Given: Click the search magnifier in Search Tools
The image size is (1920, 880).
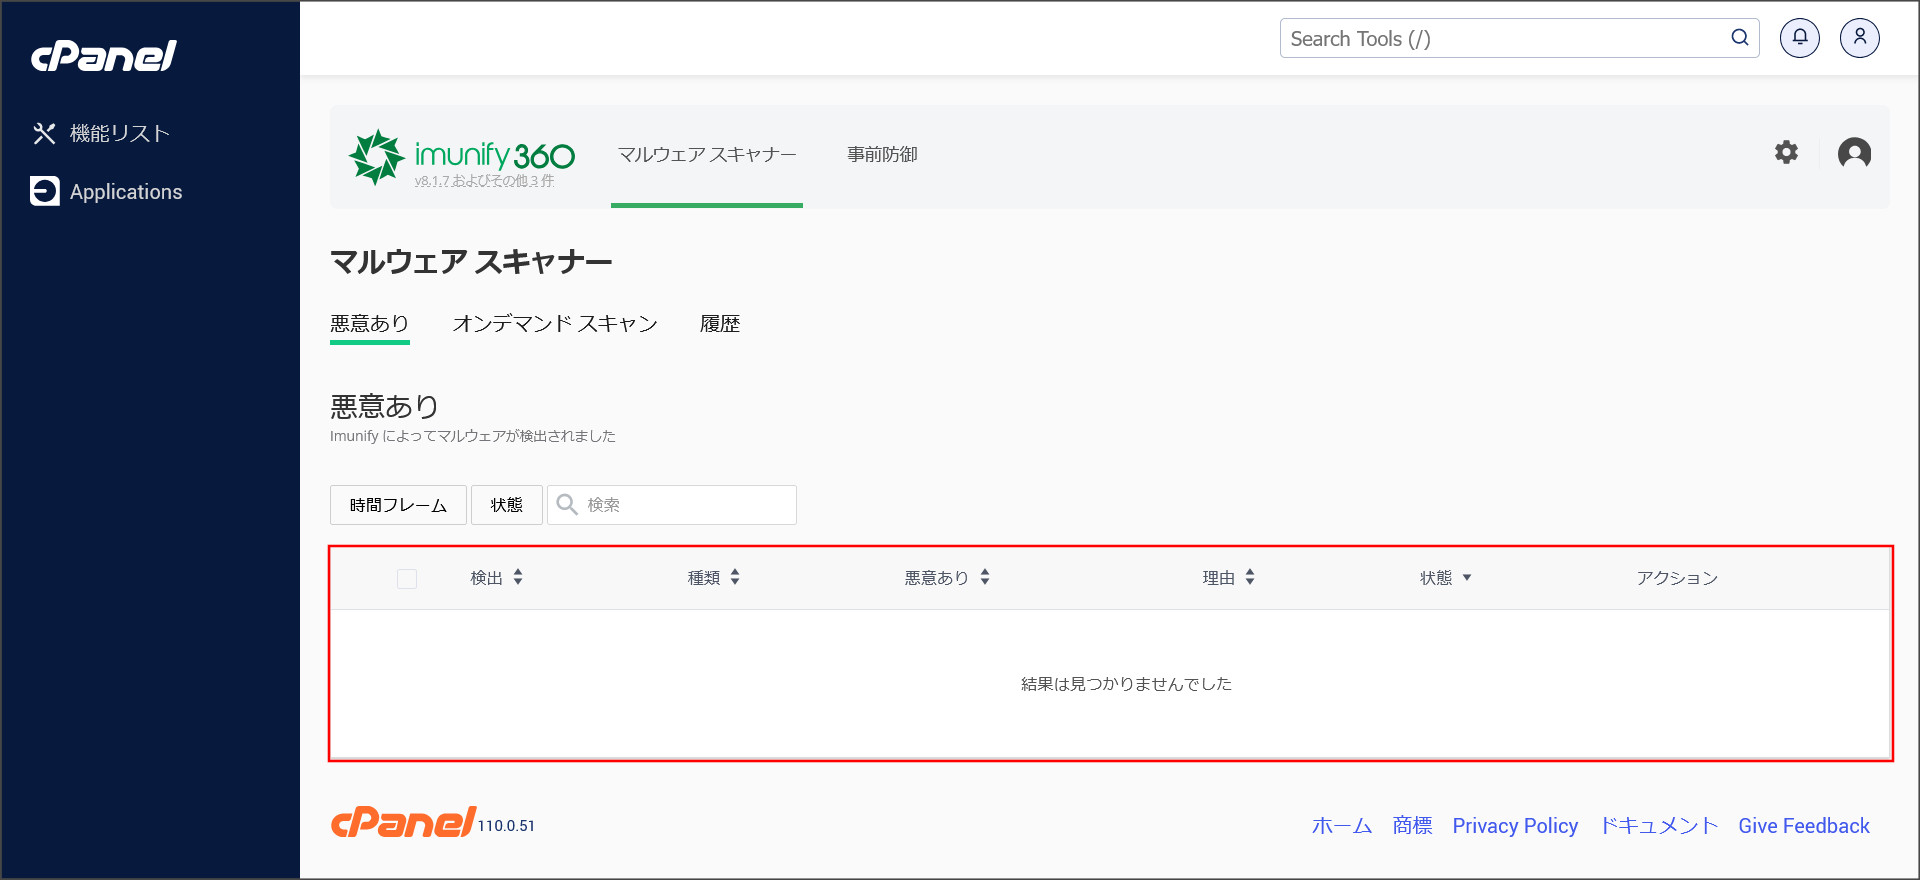Looking at the screenshot, I should (x=1740, y=38).
